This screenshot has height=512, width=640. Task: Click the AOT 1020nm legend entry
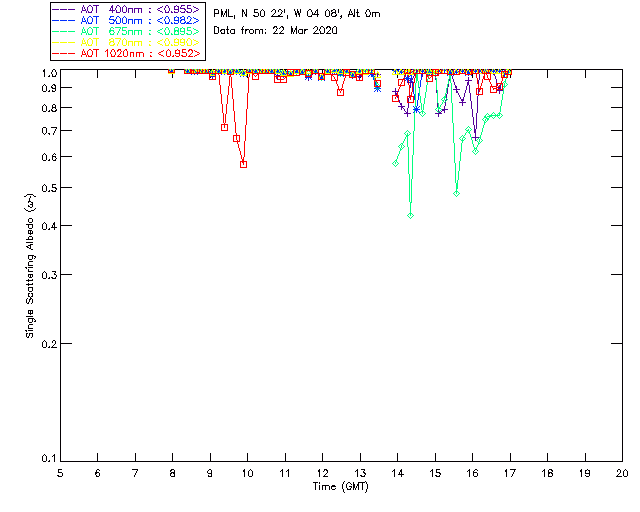point(127,53)
